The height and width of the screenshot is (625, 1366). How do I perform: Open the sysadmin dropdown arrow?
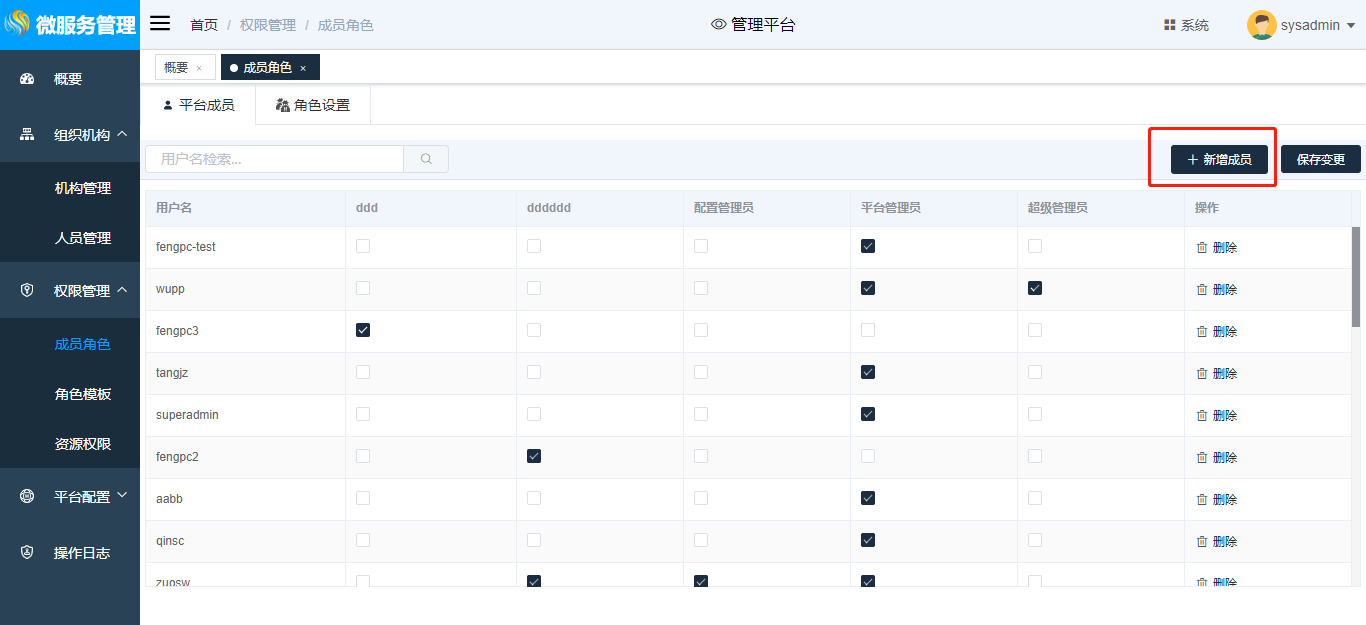[x=1351, y=26]
